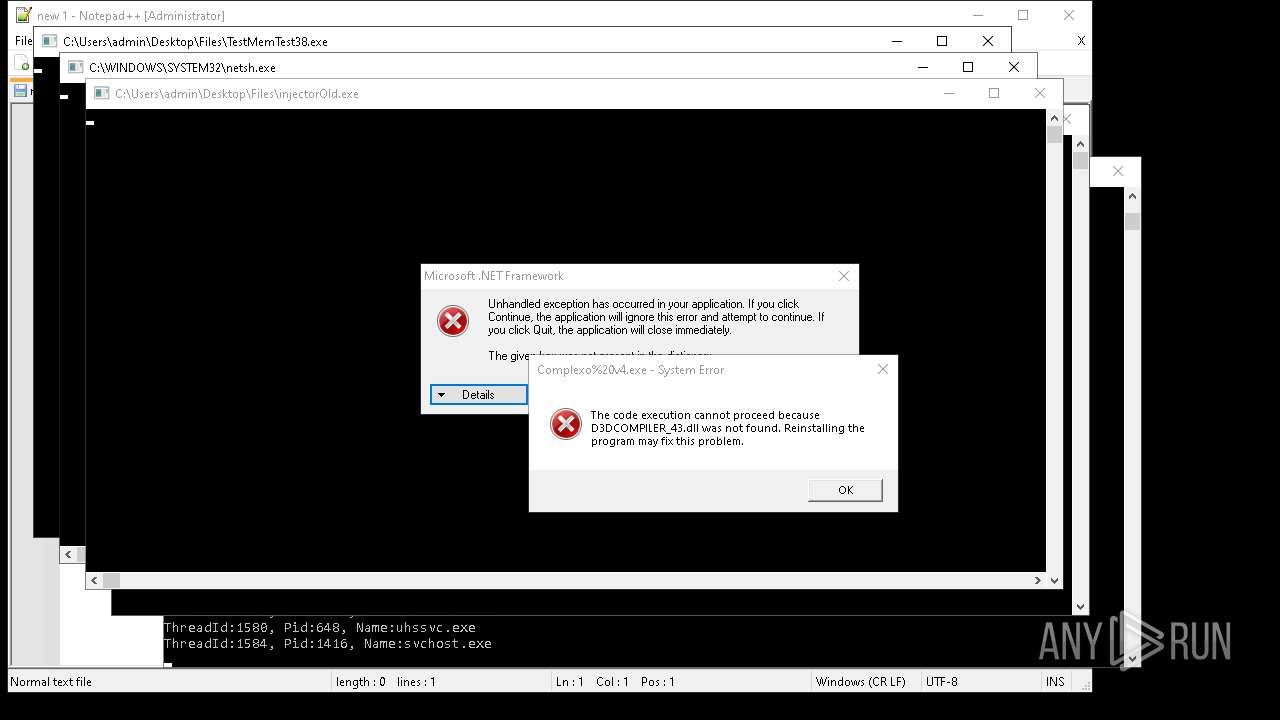Click the injectorOld.exe horizontal scrollbar right arrow
The image size is (1280, 720).
(1037, 580)
